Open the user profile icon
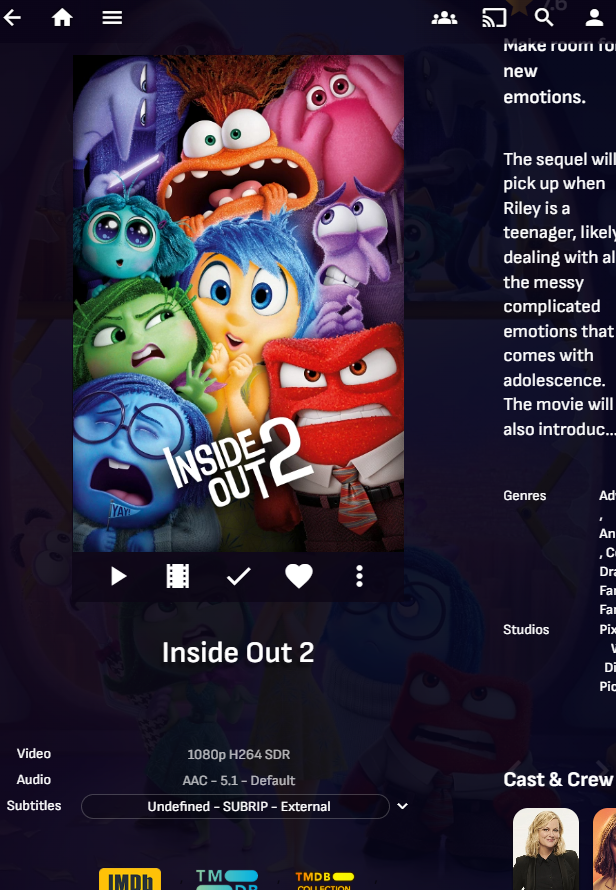616x890 pixels. [x=594, y=18]
